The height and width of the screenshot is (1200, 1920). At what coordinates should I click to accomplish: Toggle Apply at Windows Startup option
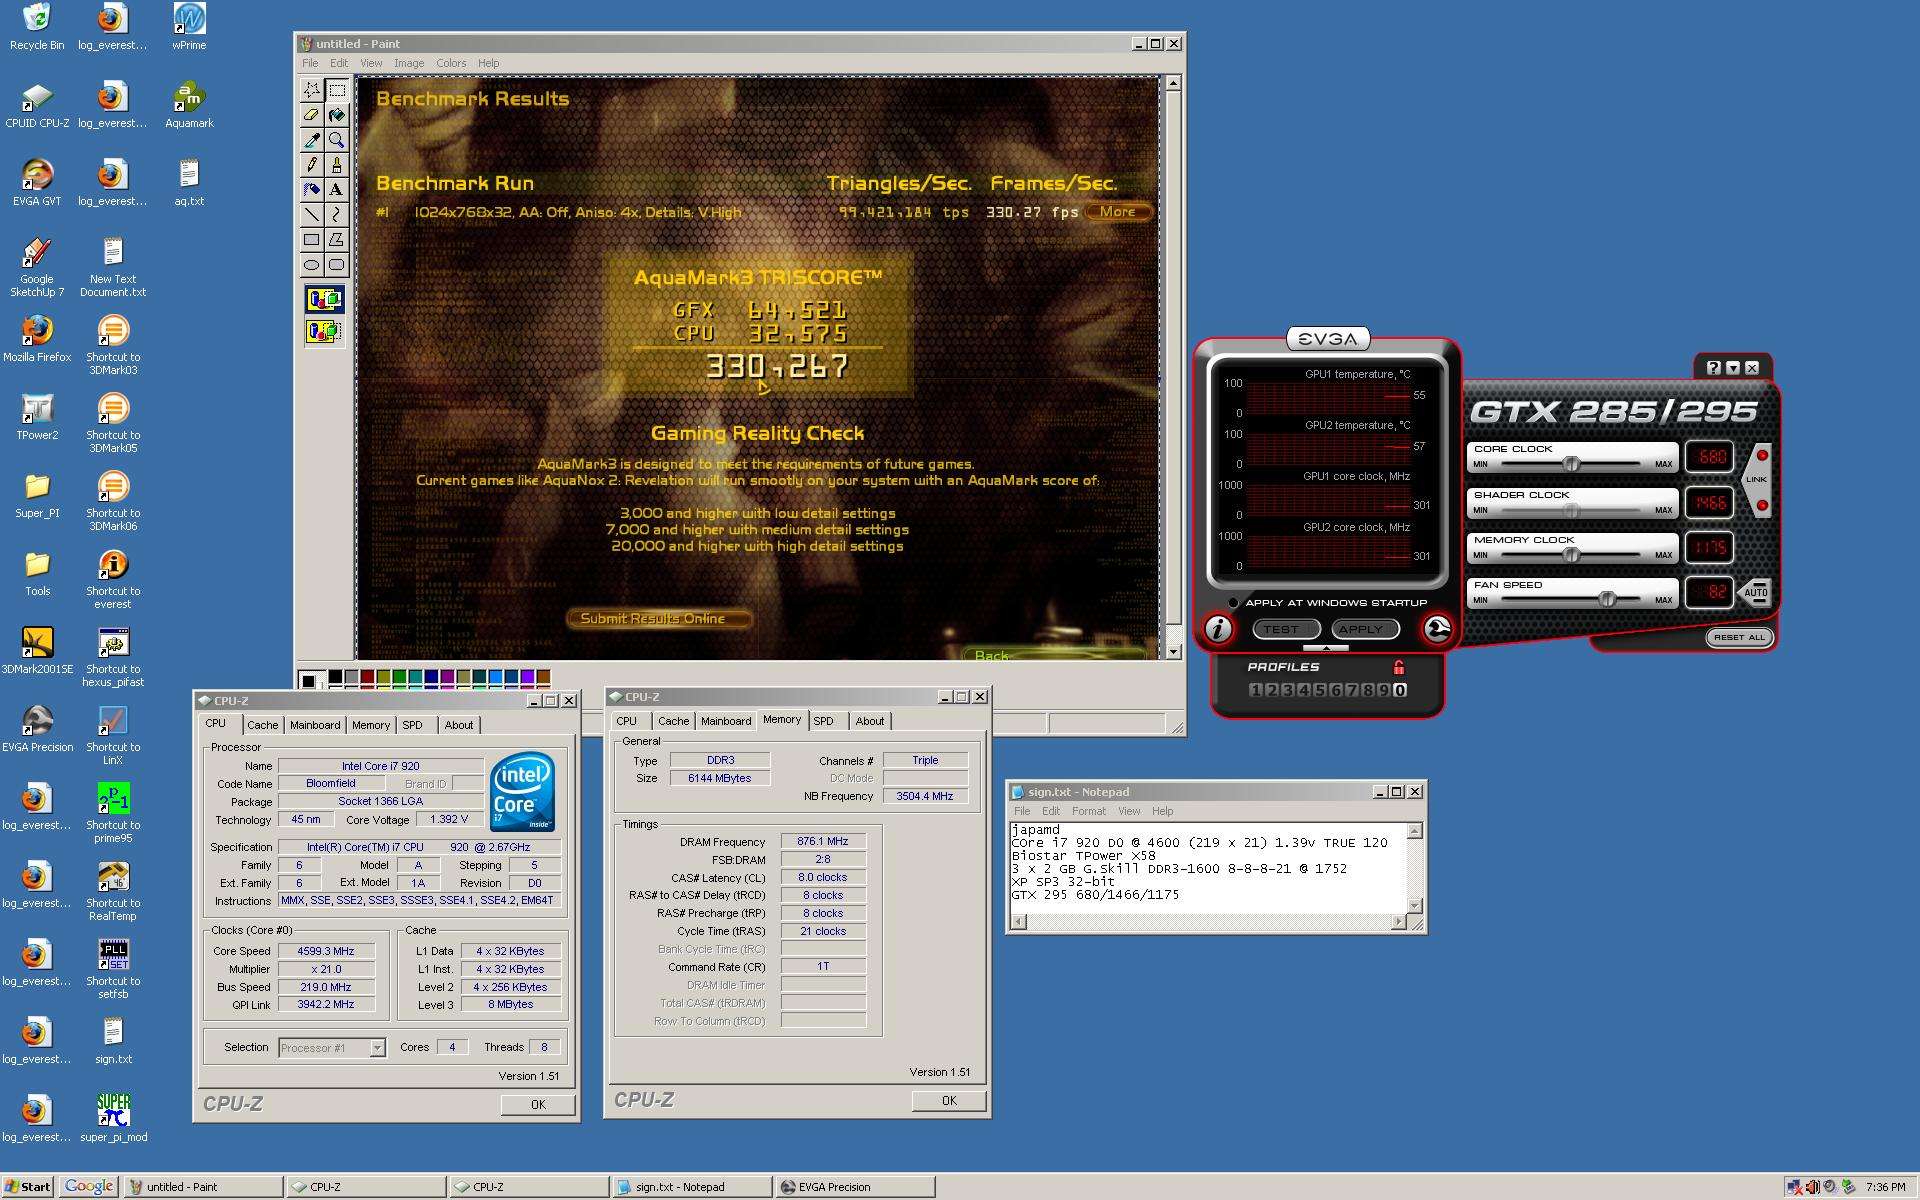[1234, 603]
